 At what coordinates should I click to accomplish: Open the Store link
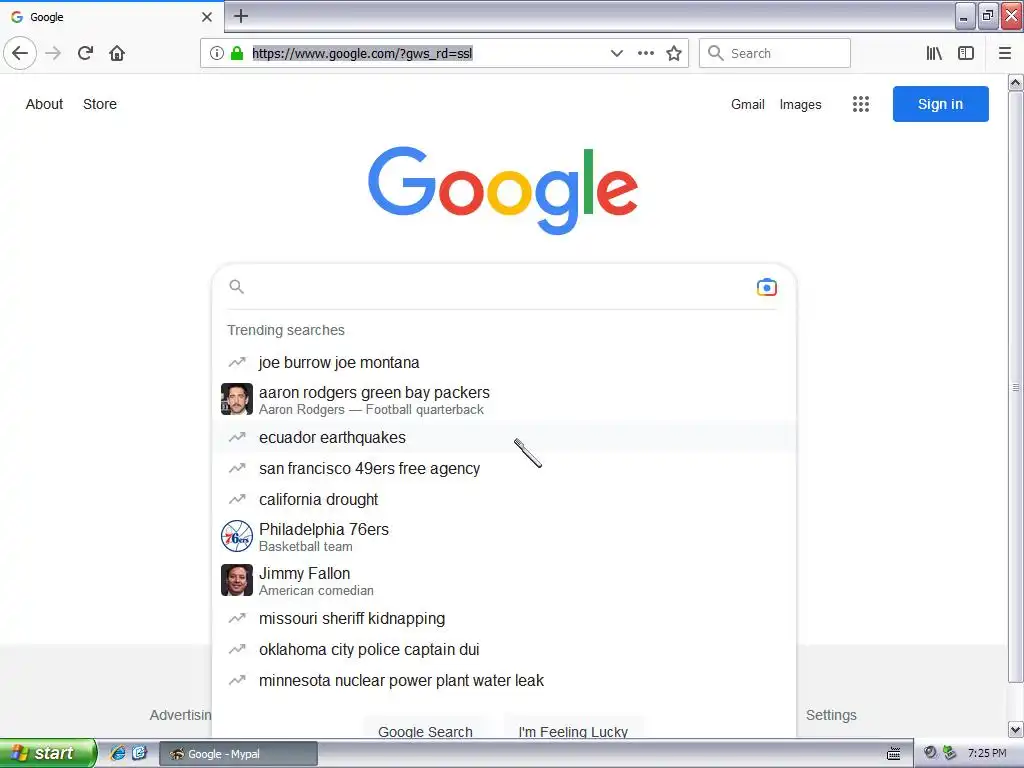coord(100,104)
